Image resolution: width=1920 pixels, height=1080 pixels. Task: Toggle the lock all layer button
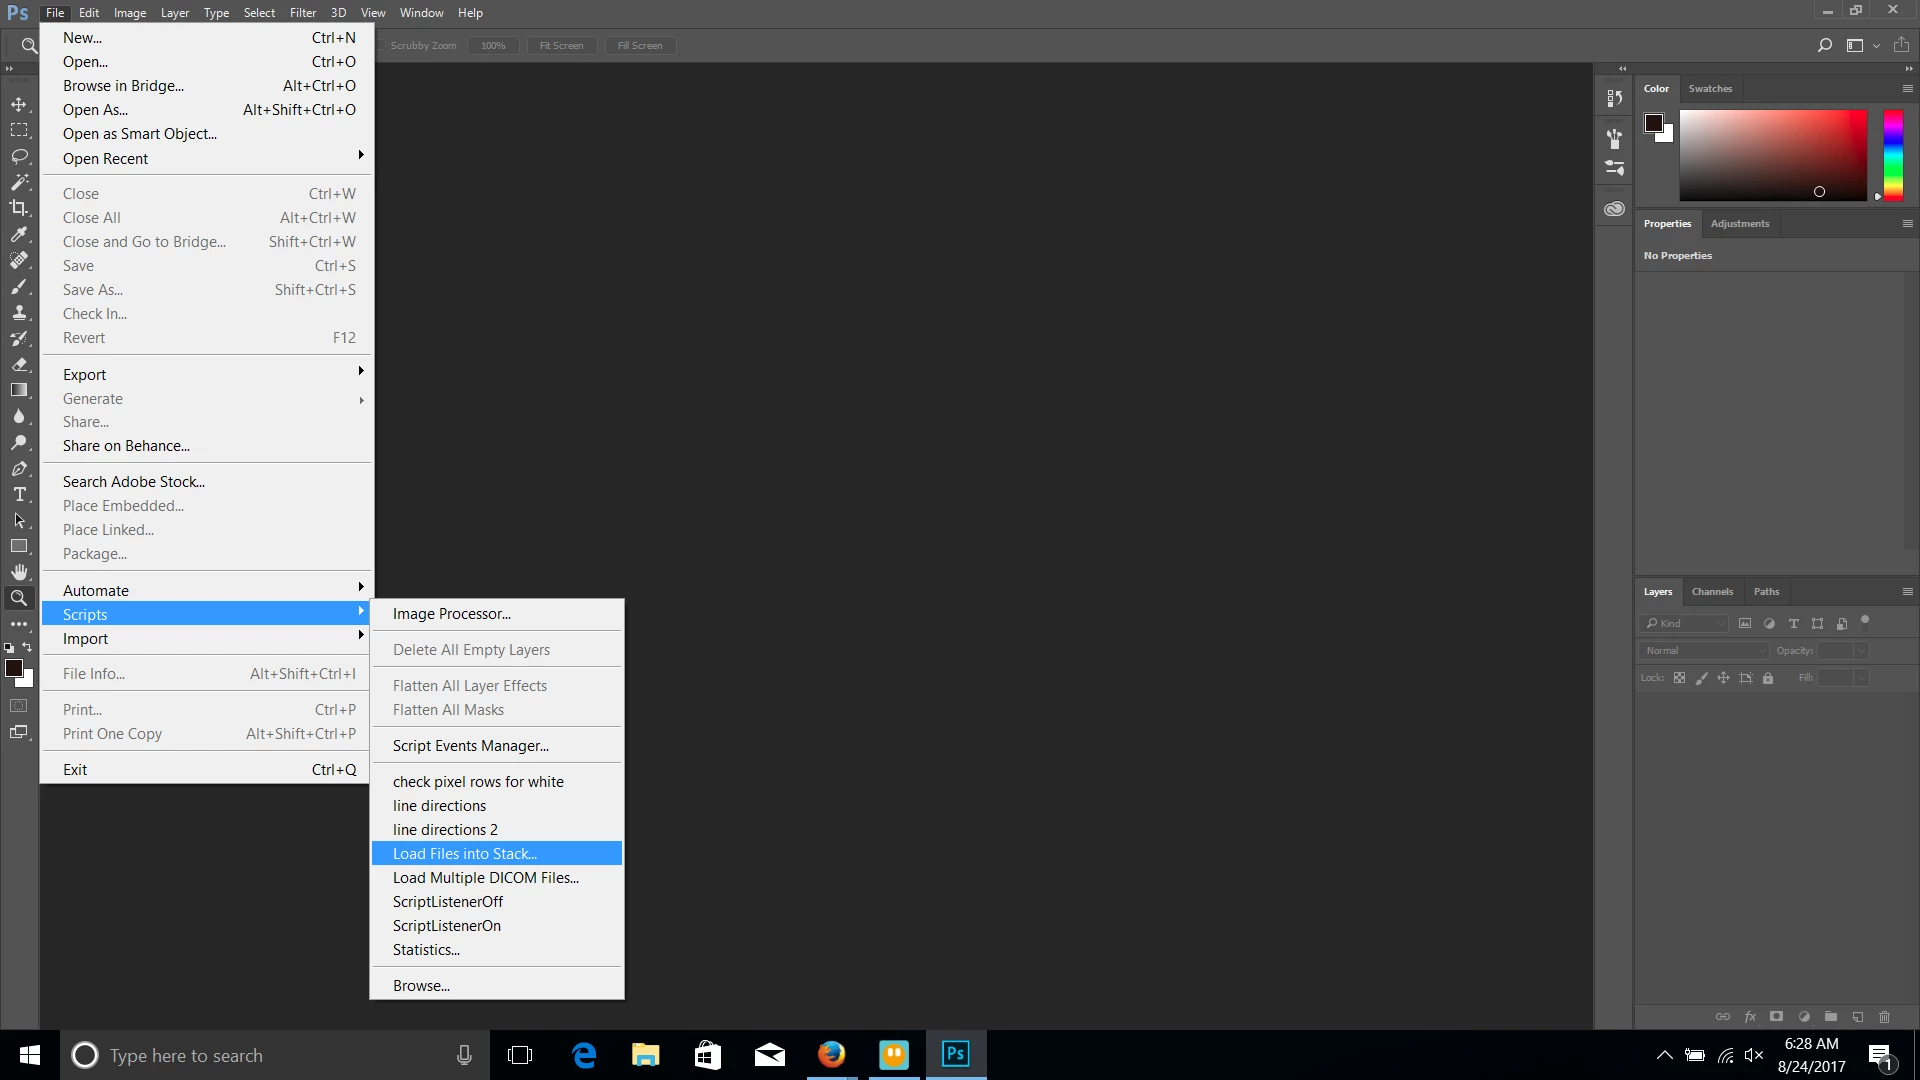tap(1768, 678)
